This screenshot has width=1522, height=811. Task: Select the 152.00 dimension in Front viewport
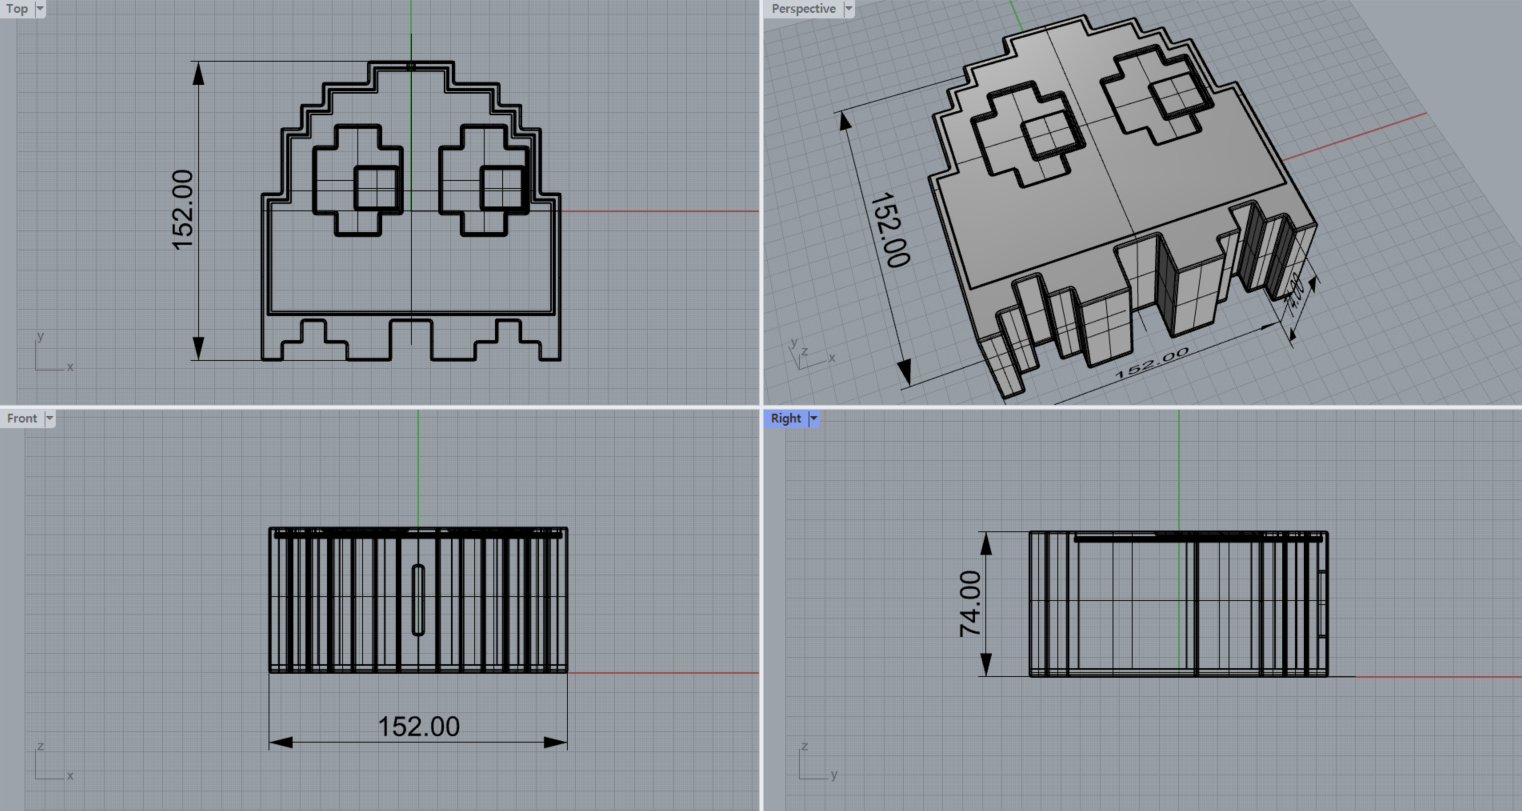(419, 726)
